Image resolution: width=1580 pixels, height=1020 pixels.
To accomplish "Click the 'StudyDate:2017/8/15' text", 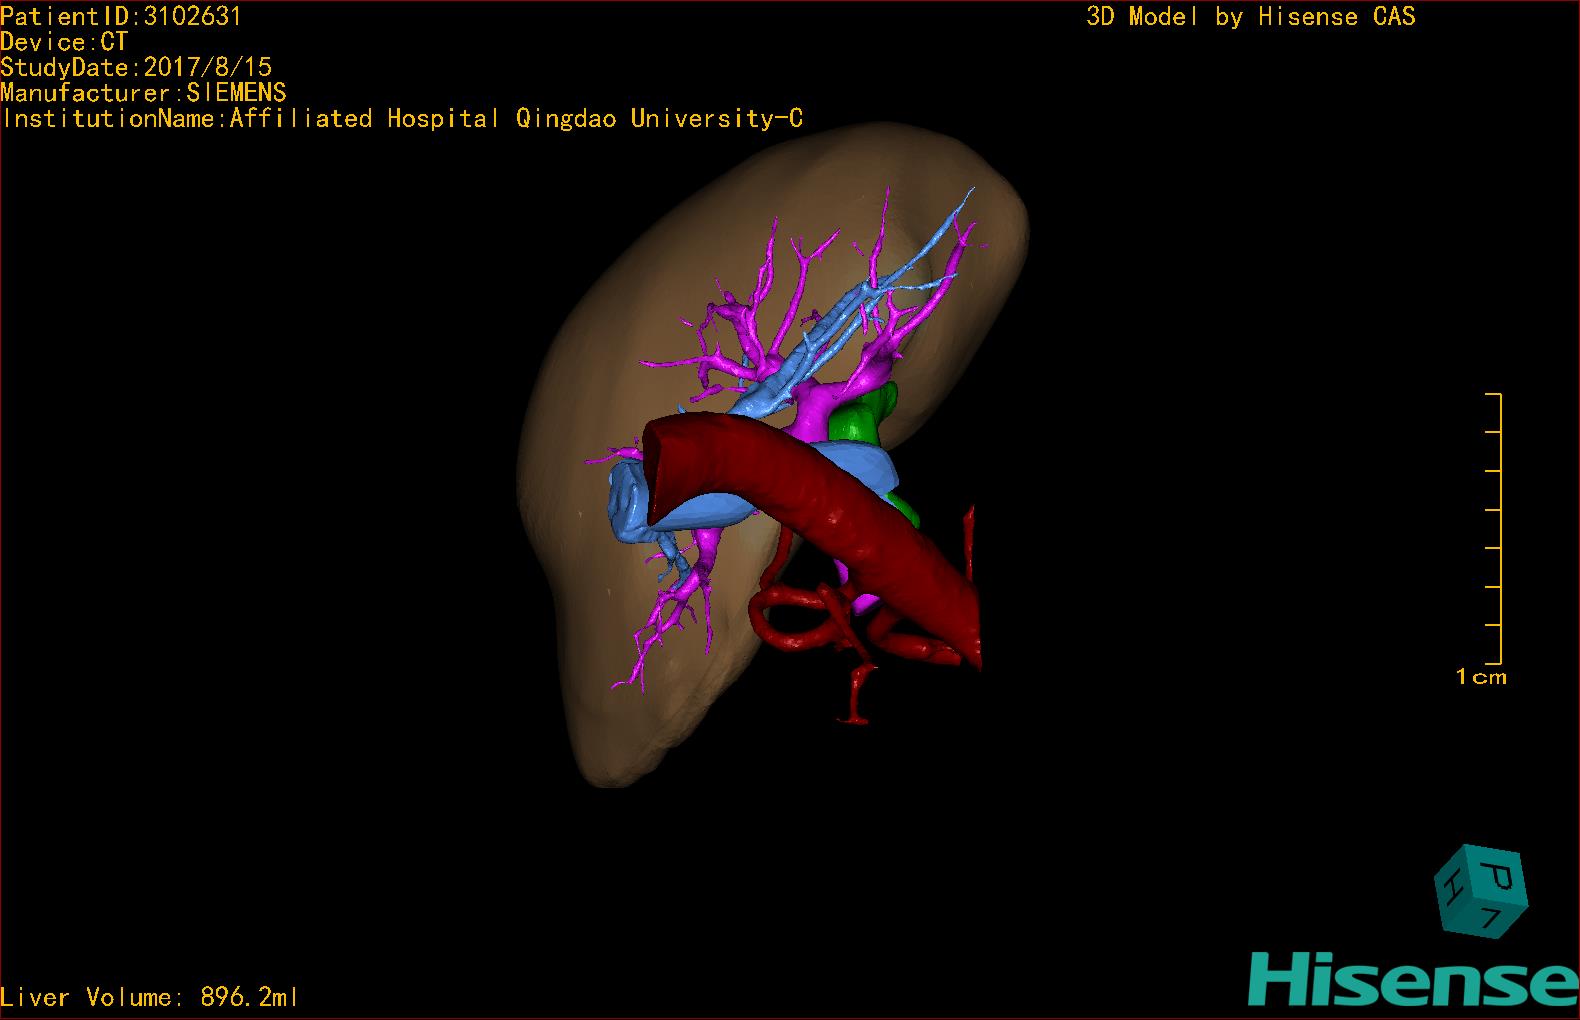I will click(136, 67).
